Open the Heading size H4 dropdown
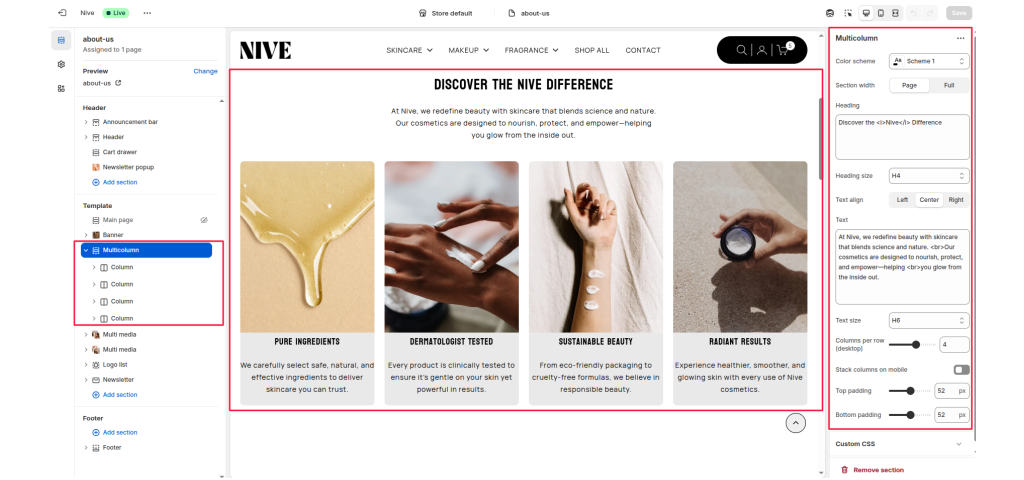 [929, 176]
